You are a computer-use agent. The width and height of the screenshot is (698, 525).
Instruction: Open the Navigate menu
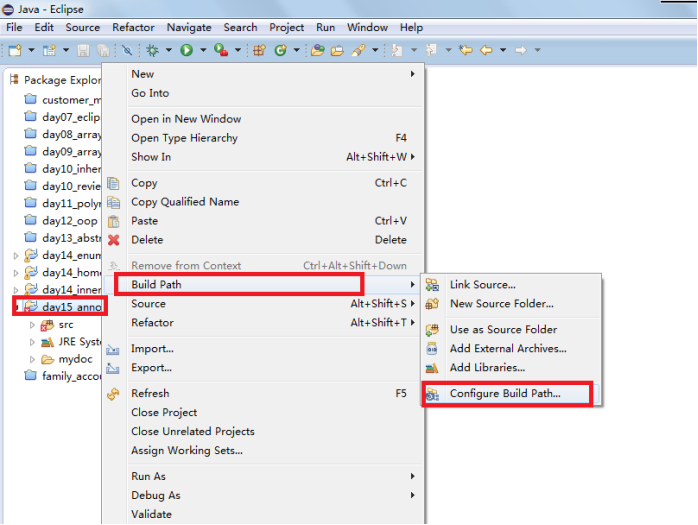[x=189, y=28]
